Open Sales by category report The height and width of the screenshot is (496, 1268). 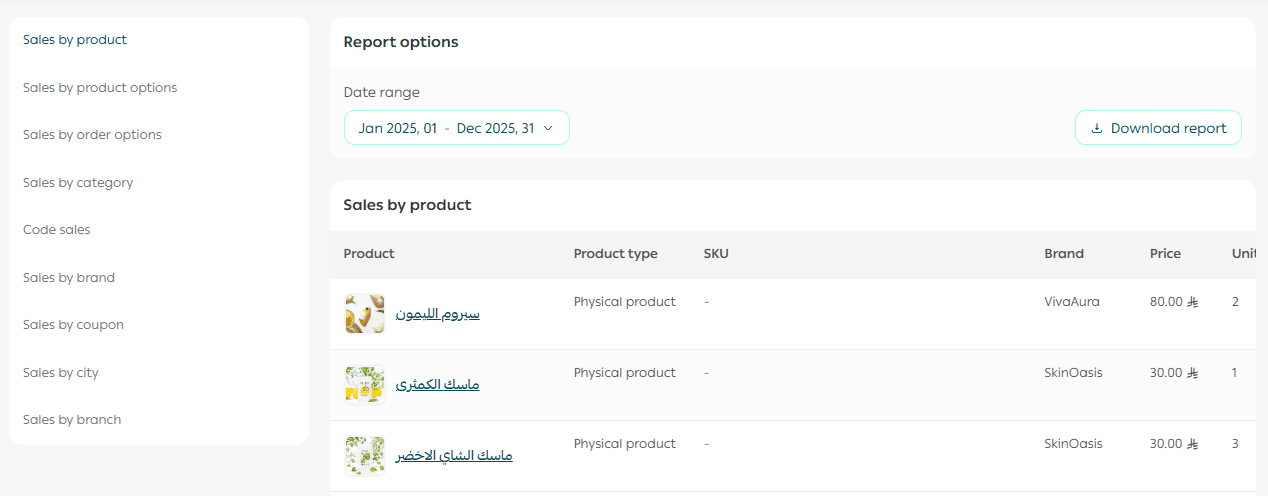[78, 183]
